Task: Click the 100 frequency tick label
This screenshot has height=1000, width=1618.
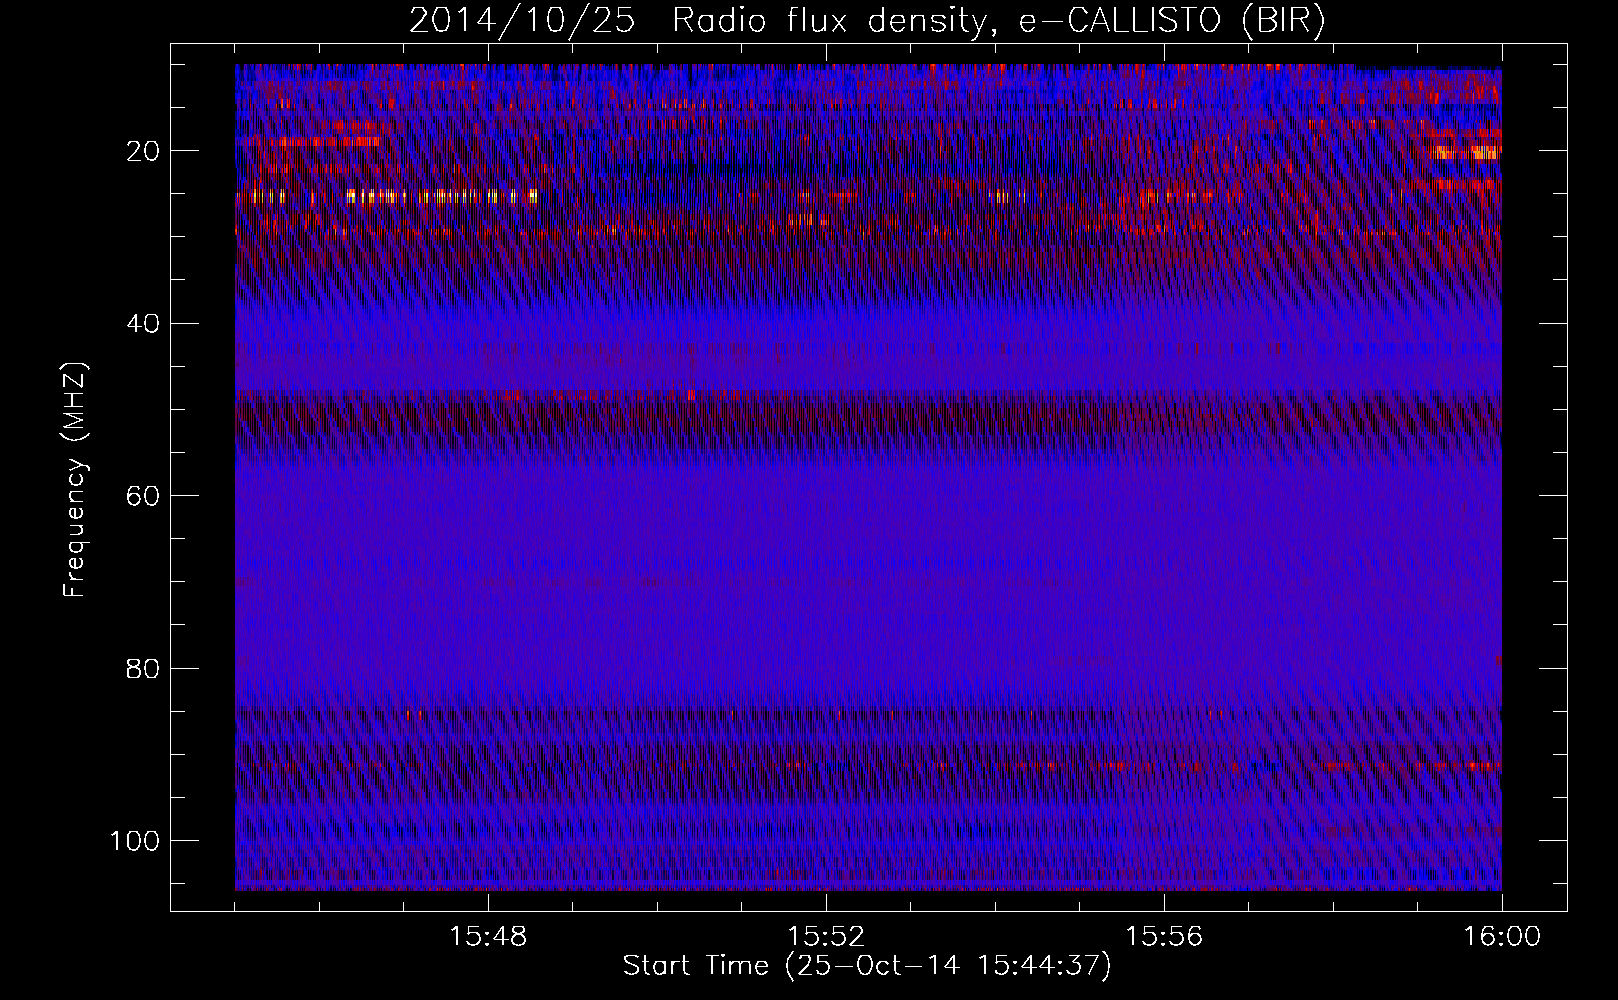Action: click(135, 841)
